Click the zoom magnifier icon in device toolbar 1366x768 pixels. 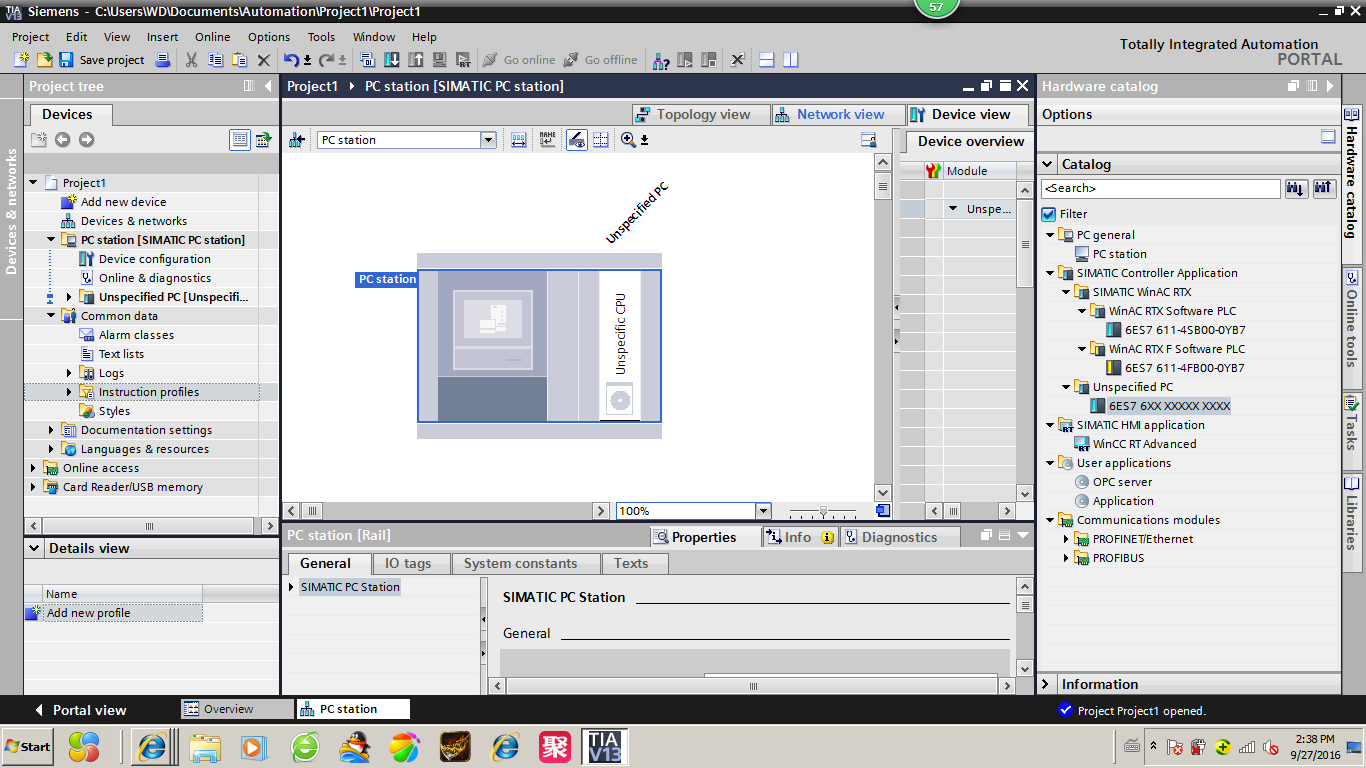[x=627, y=140]
